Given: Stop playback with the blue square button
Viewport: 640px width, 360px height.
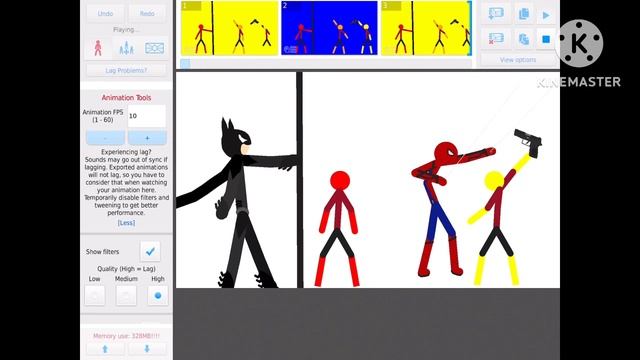Looking at the screenshot, I should pos(546,39).
